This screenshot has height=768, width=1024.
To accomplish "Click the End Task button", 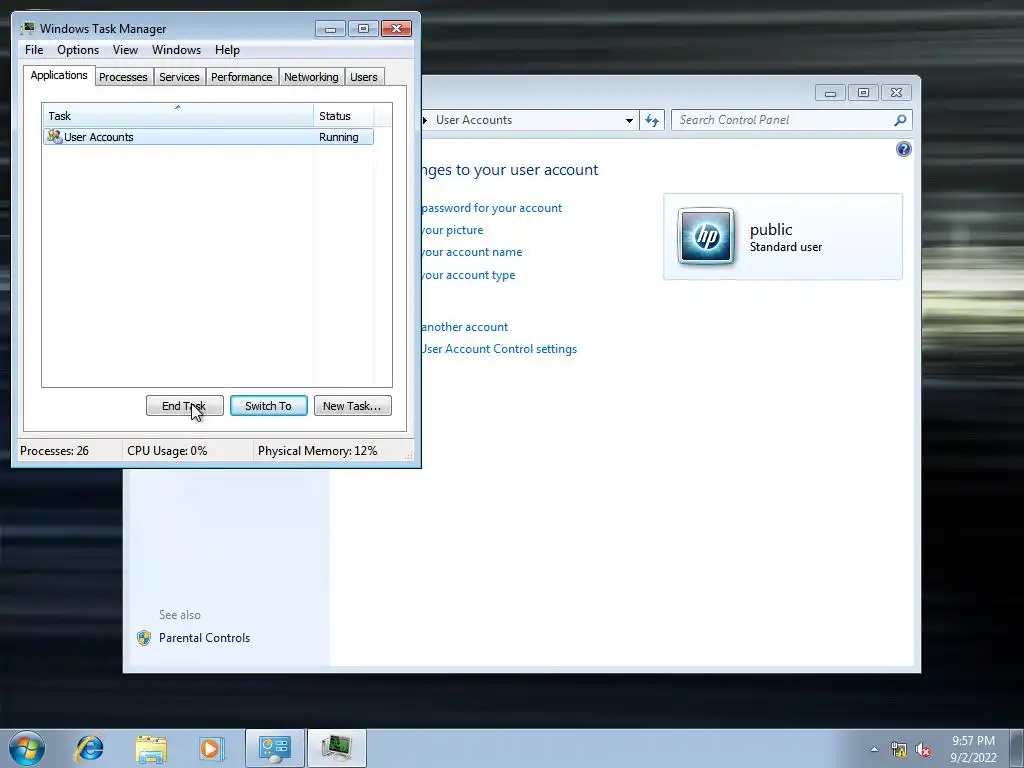I will [184, 406].
